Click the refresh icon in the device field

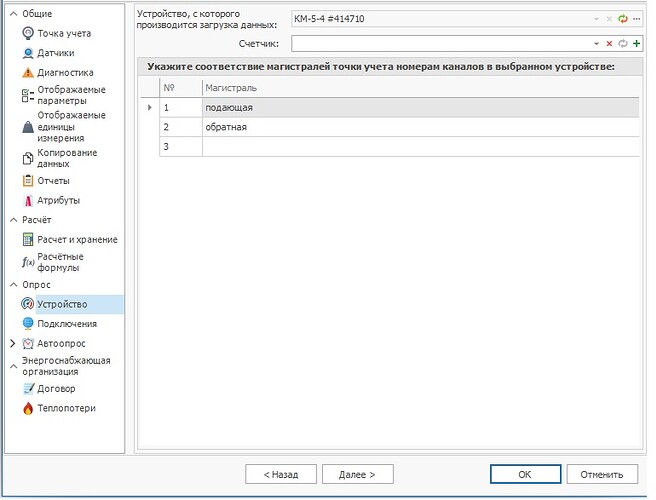(x=623, y=19)
